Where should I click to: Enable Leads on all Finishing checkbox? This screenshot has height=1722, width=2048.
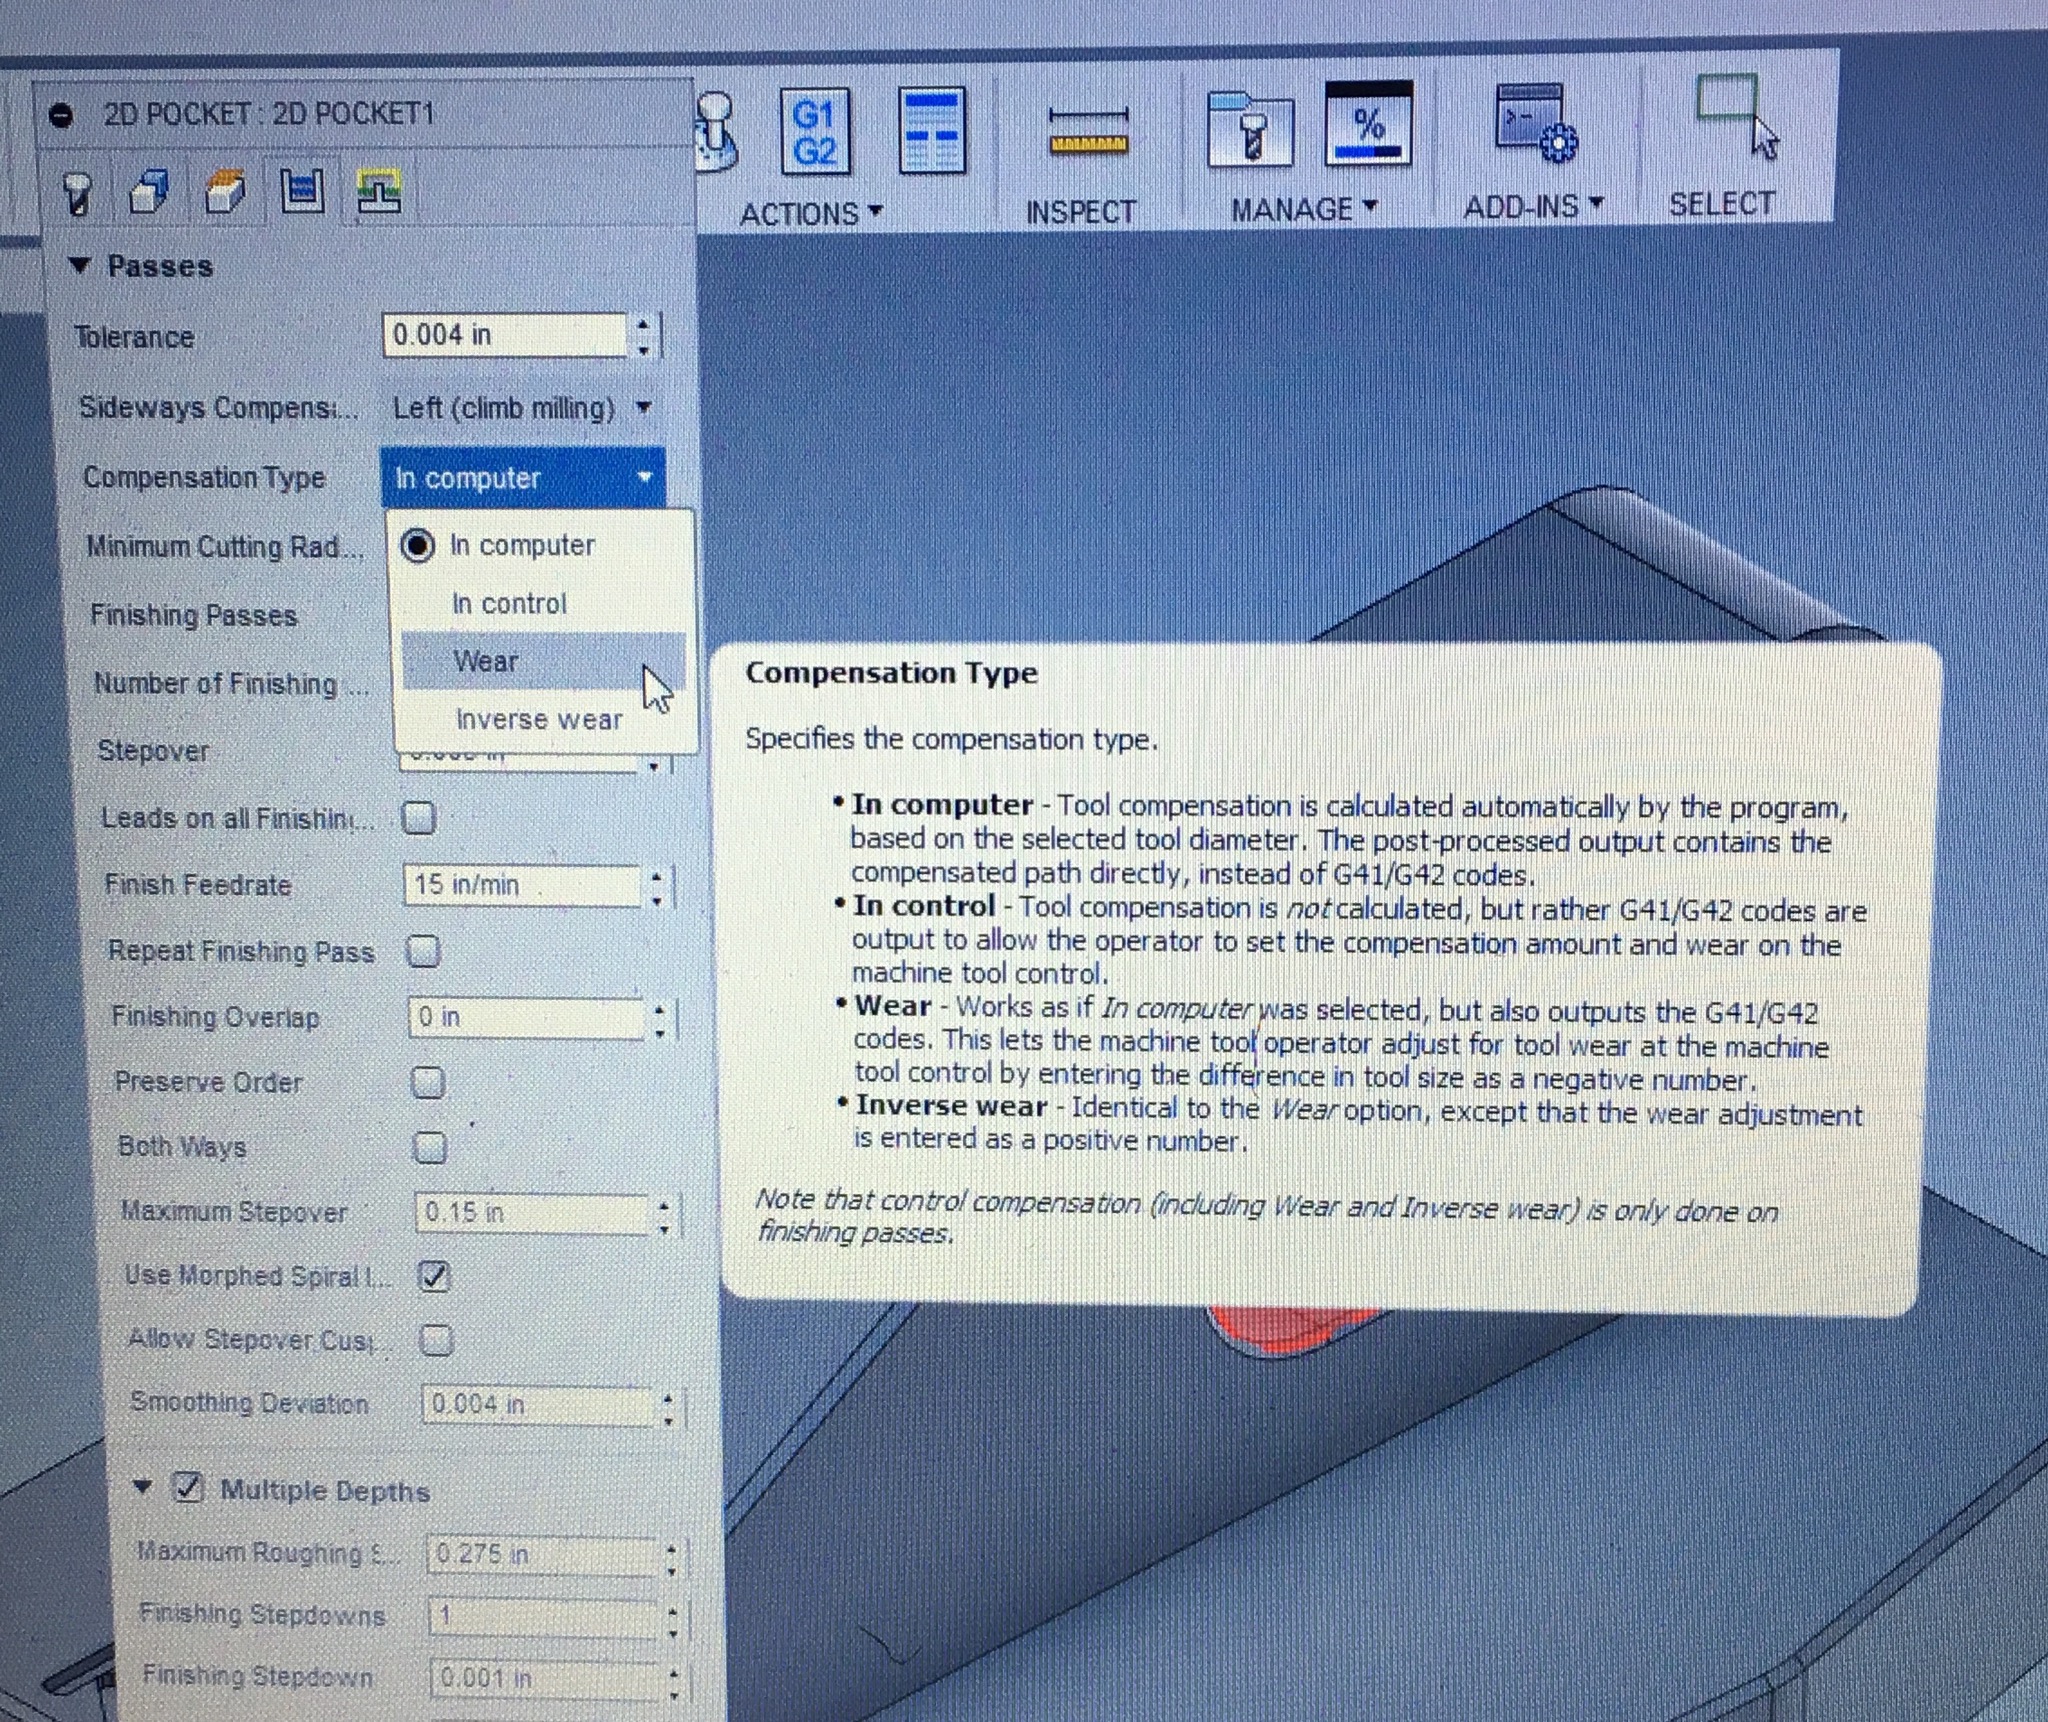pos(419,817)
